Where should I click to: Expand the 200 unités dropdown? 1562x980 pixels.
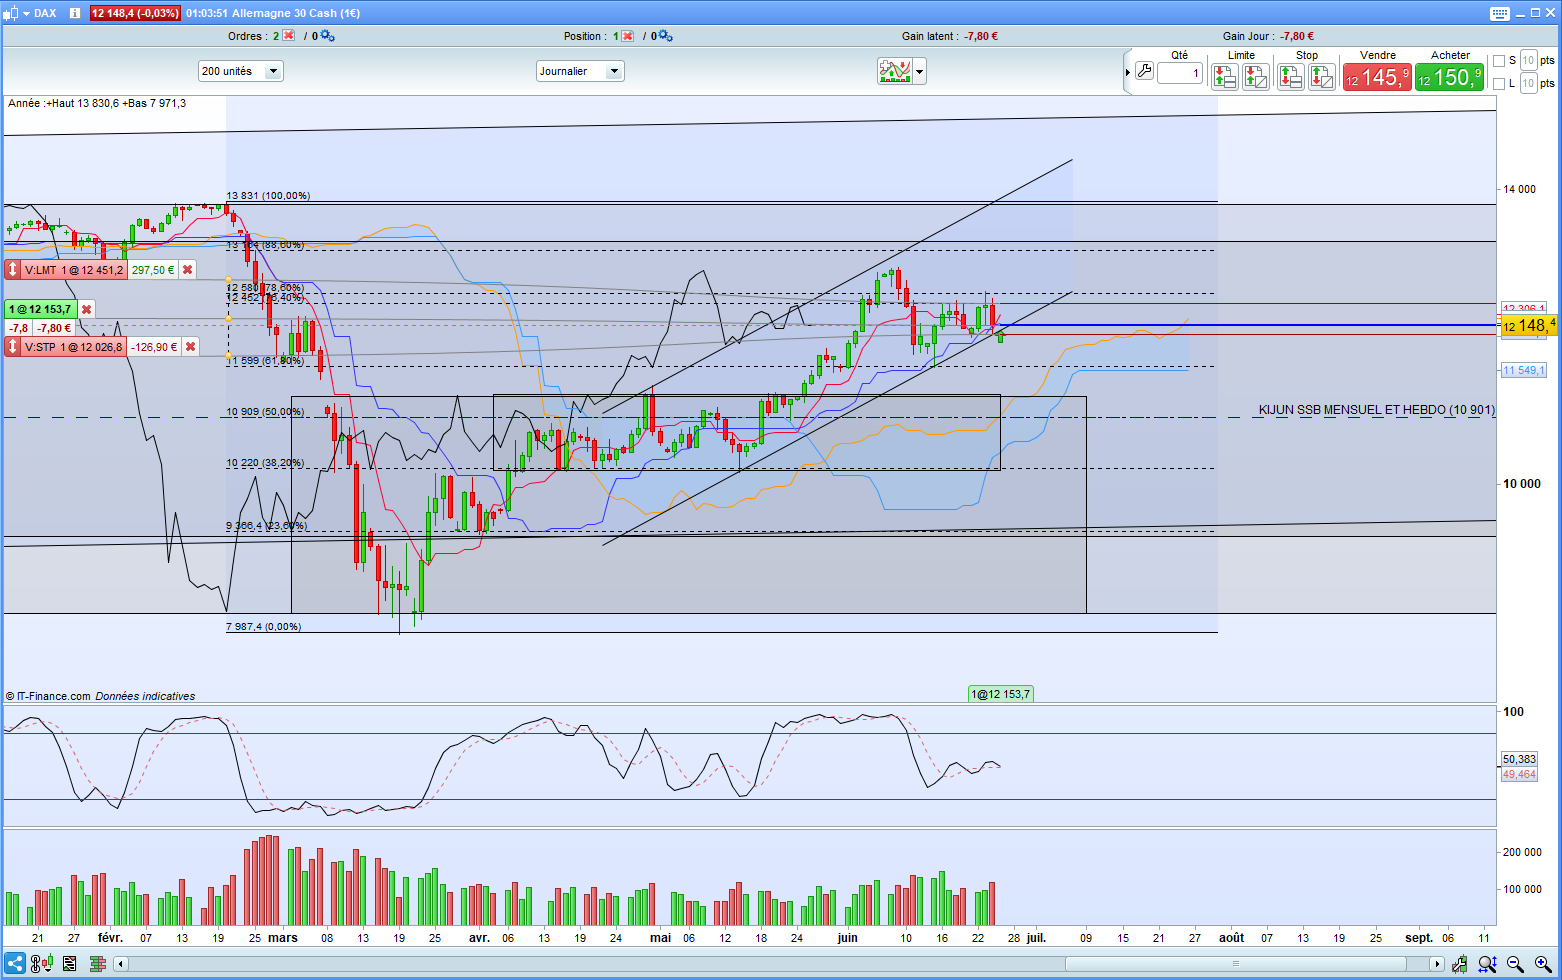click(x=241, y=71)
